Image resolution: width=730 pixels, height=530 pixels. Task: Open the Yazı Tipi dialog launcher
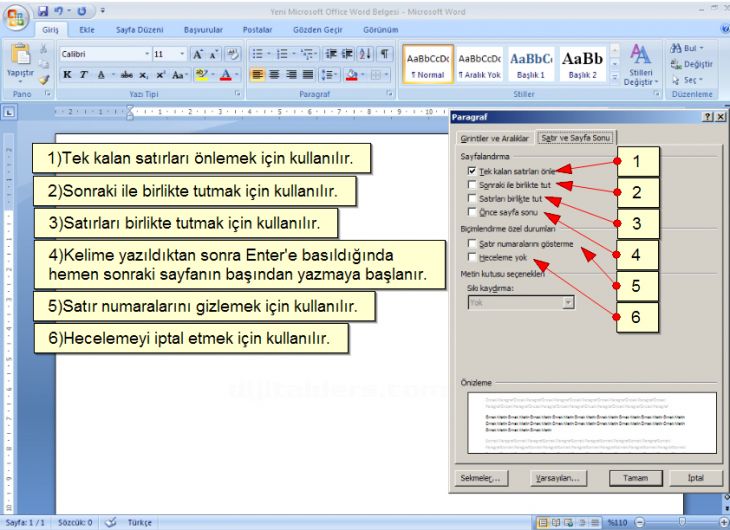[x=237, y=94]
